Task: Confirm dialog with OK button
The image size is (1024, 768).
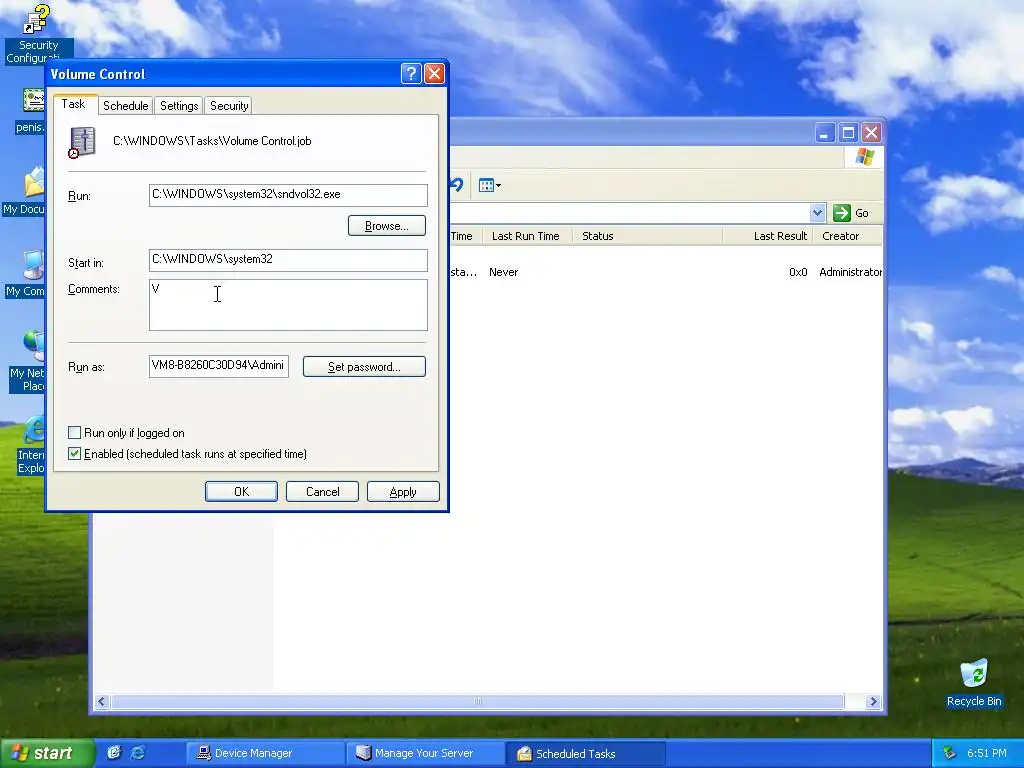Action: (241, 492)
